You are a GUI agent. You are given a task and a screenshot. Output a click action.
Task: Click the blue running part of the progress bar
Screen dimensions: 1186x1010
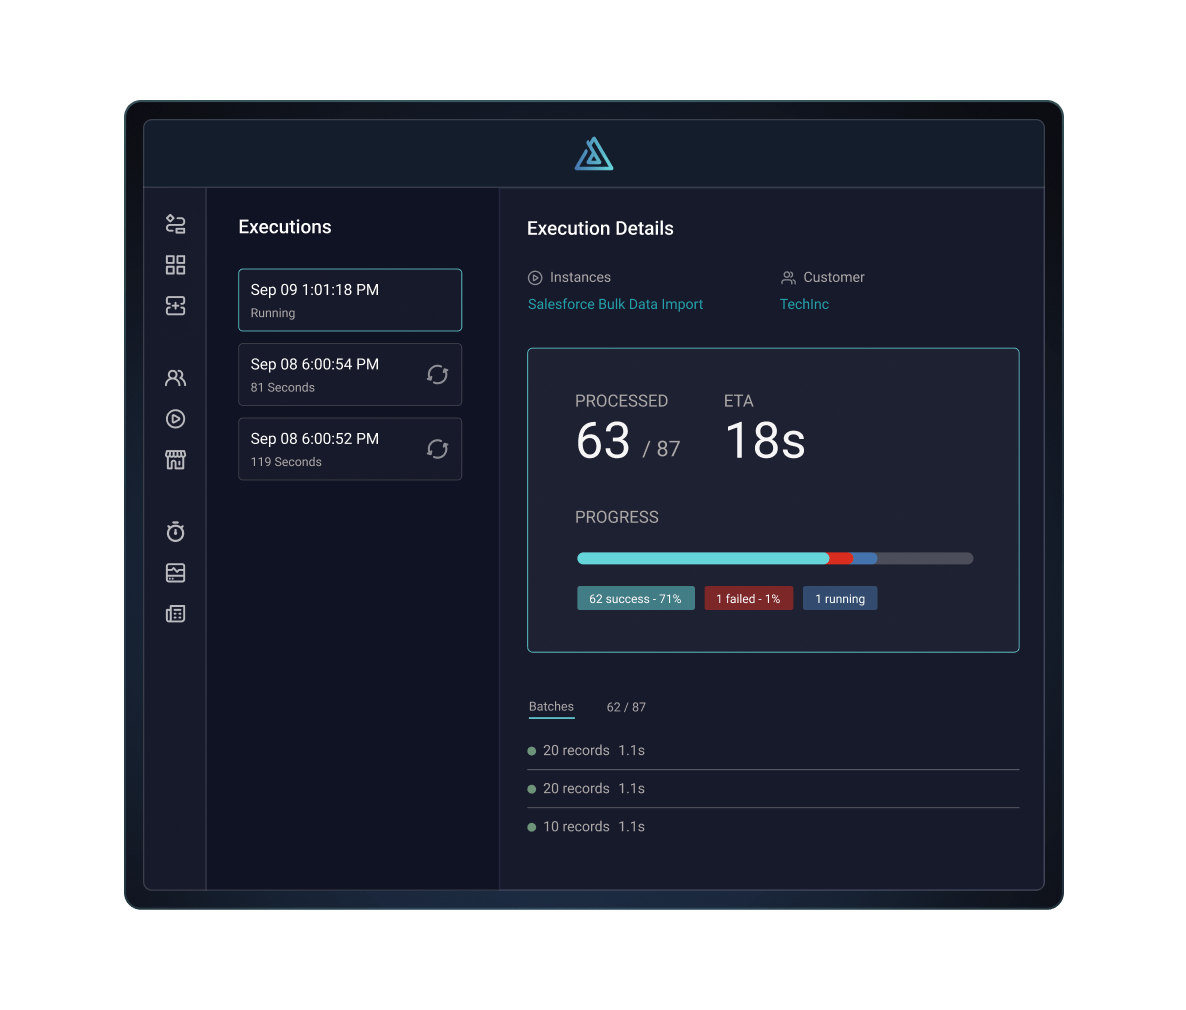click(865, 558)
